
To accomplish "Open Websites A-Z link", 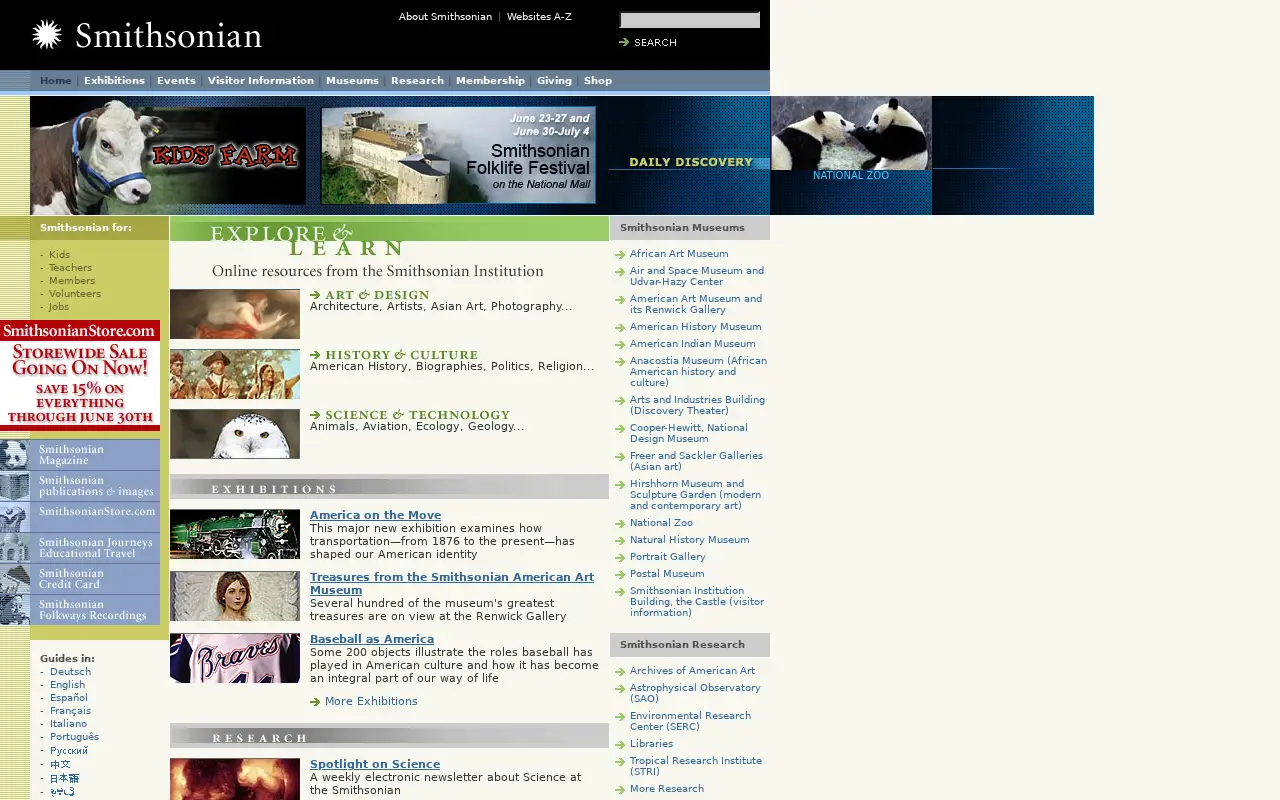I will pos(539,17).
